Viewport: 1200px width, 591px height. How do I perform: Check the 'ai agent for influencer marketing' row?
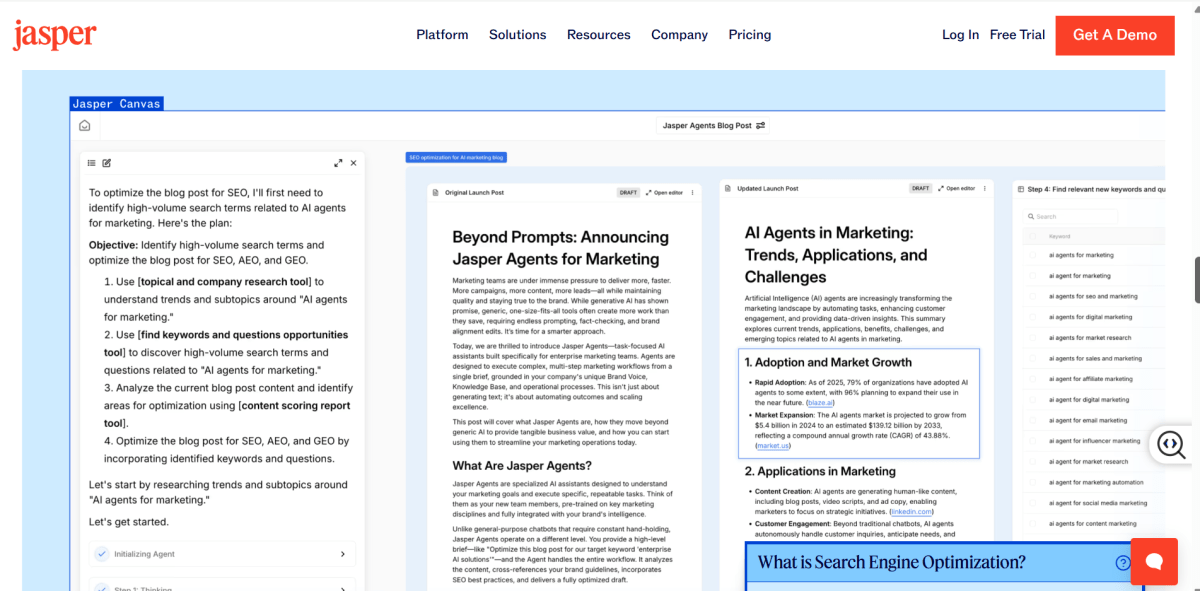(x=1033, y=441)
